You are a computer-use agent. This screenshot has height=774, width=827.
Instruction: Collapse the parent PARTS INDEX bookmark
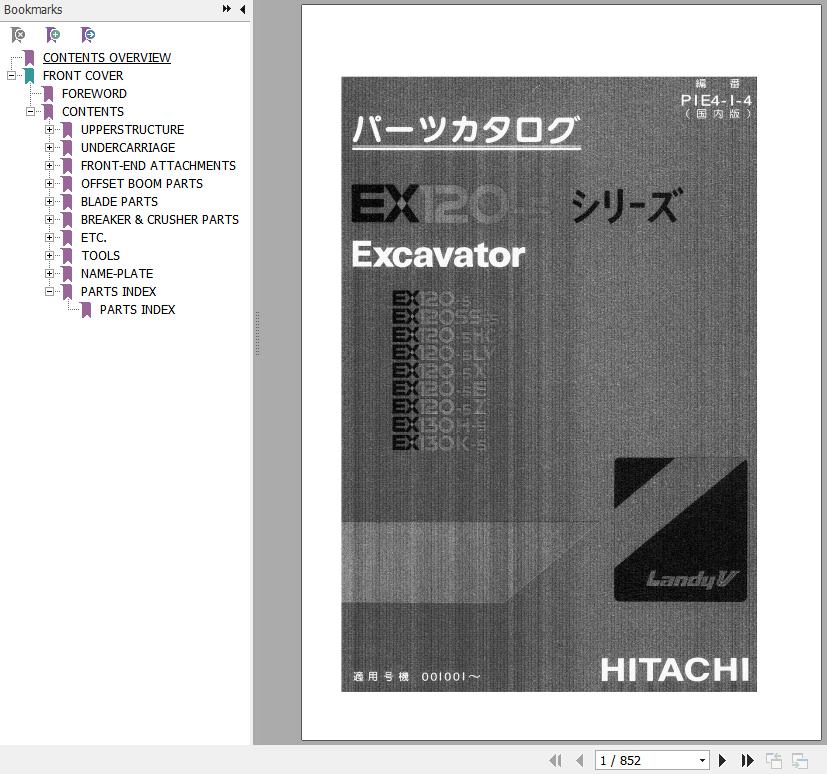49,291
